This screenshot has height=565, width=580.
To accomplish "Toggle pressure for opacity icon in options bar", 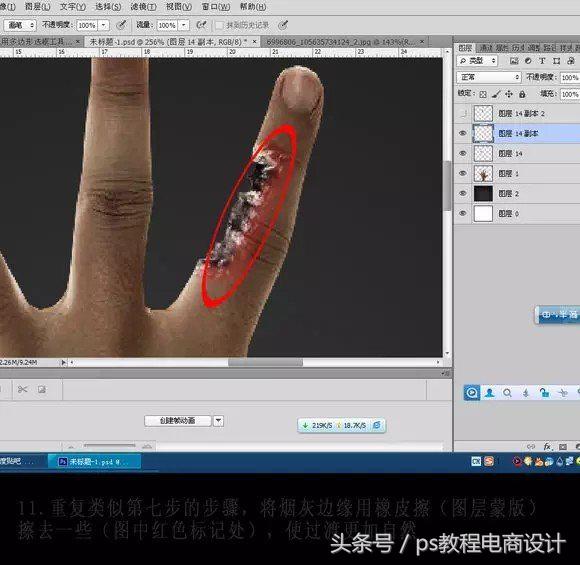I will (x=121, y=25).
